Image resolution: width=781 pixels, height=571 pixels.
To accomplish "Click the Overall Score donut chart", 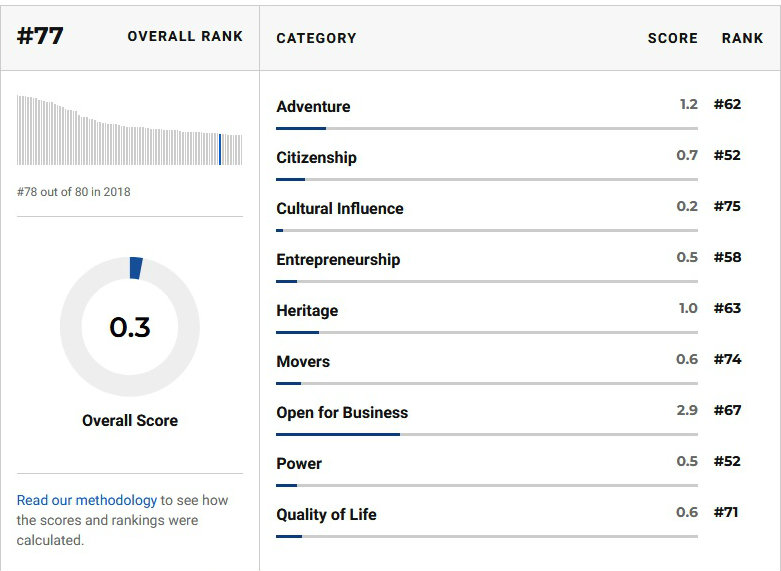I will (130, 327).
